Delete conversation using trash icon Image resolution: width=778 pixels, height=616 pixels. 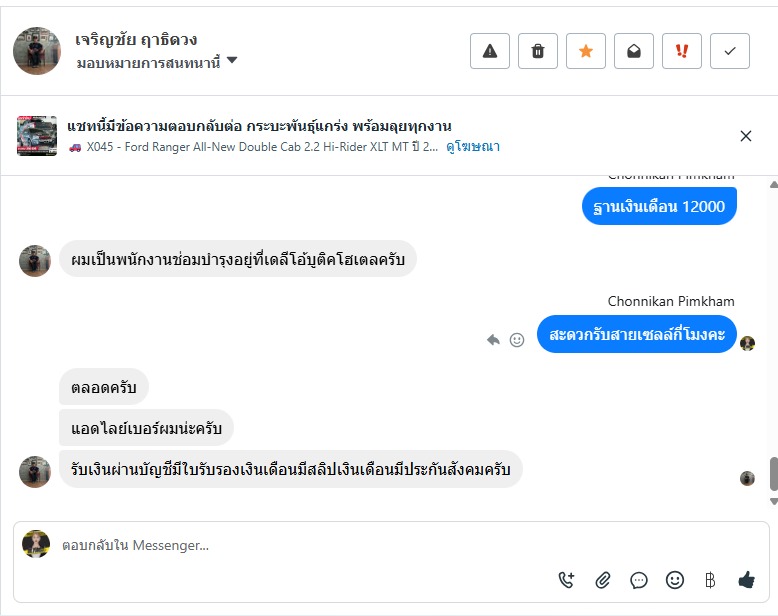[x=538, y=51]
